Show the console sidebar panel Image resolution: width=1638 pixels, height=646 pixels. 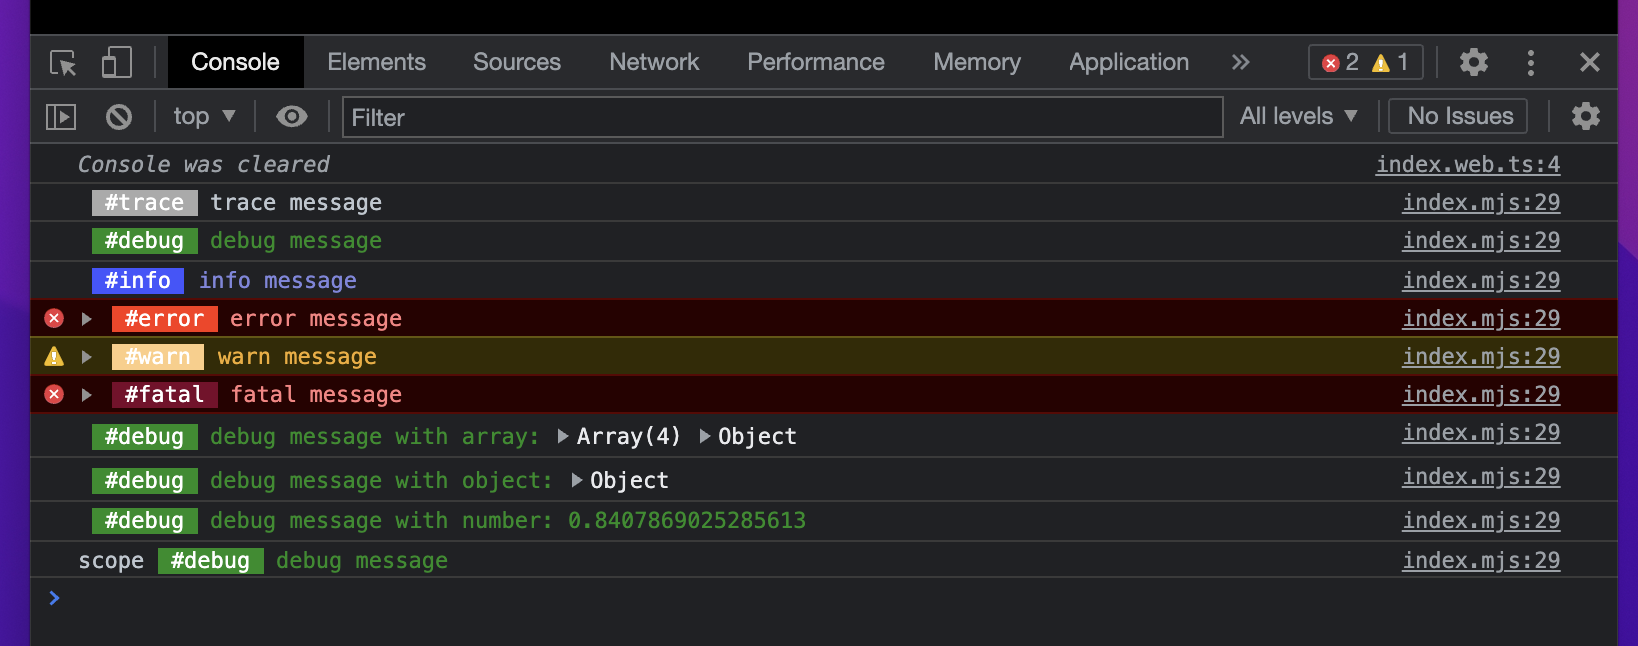pos(61,117)
